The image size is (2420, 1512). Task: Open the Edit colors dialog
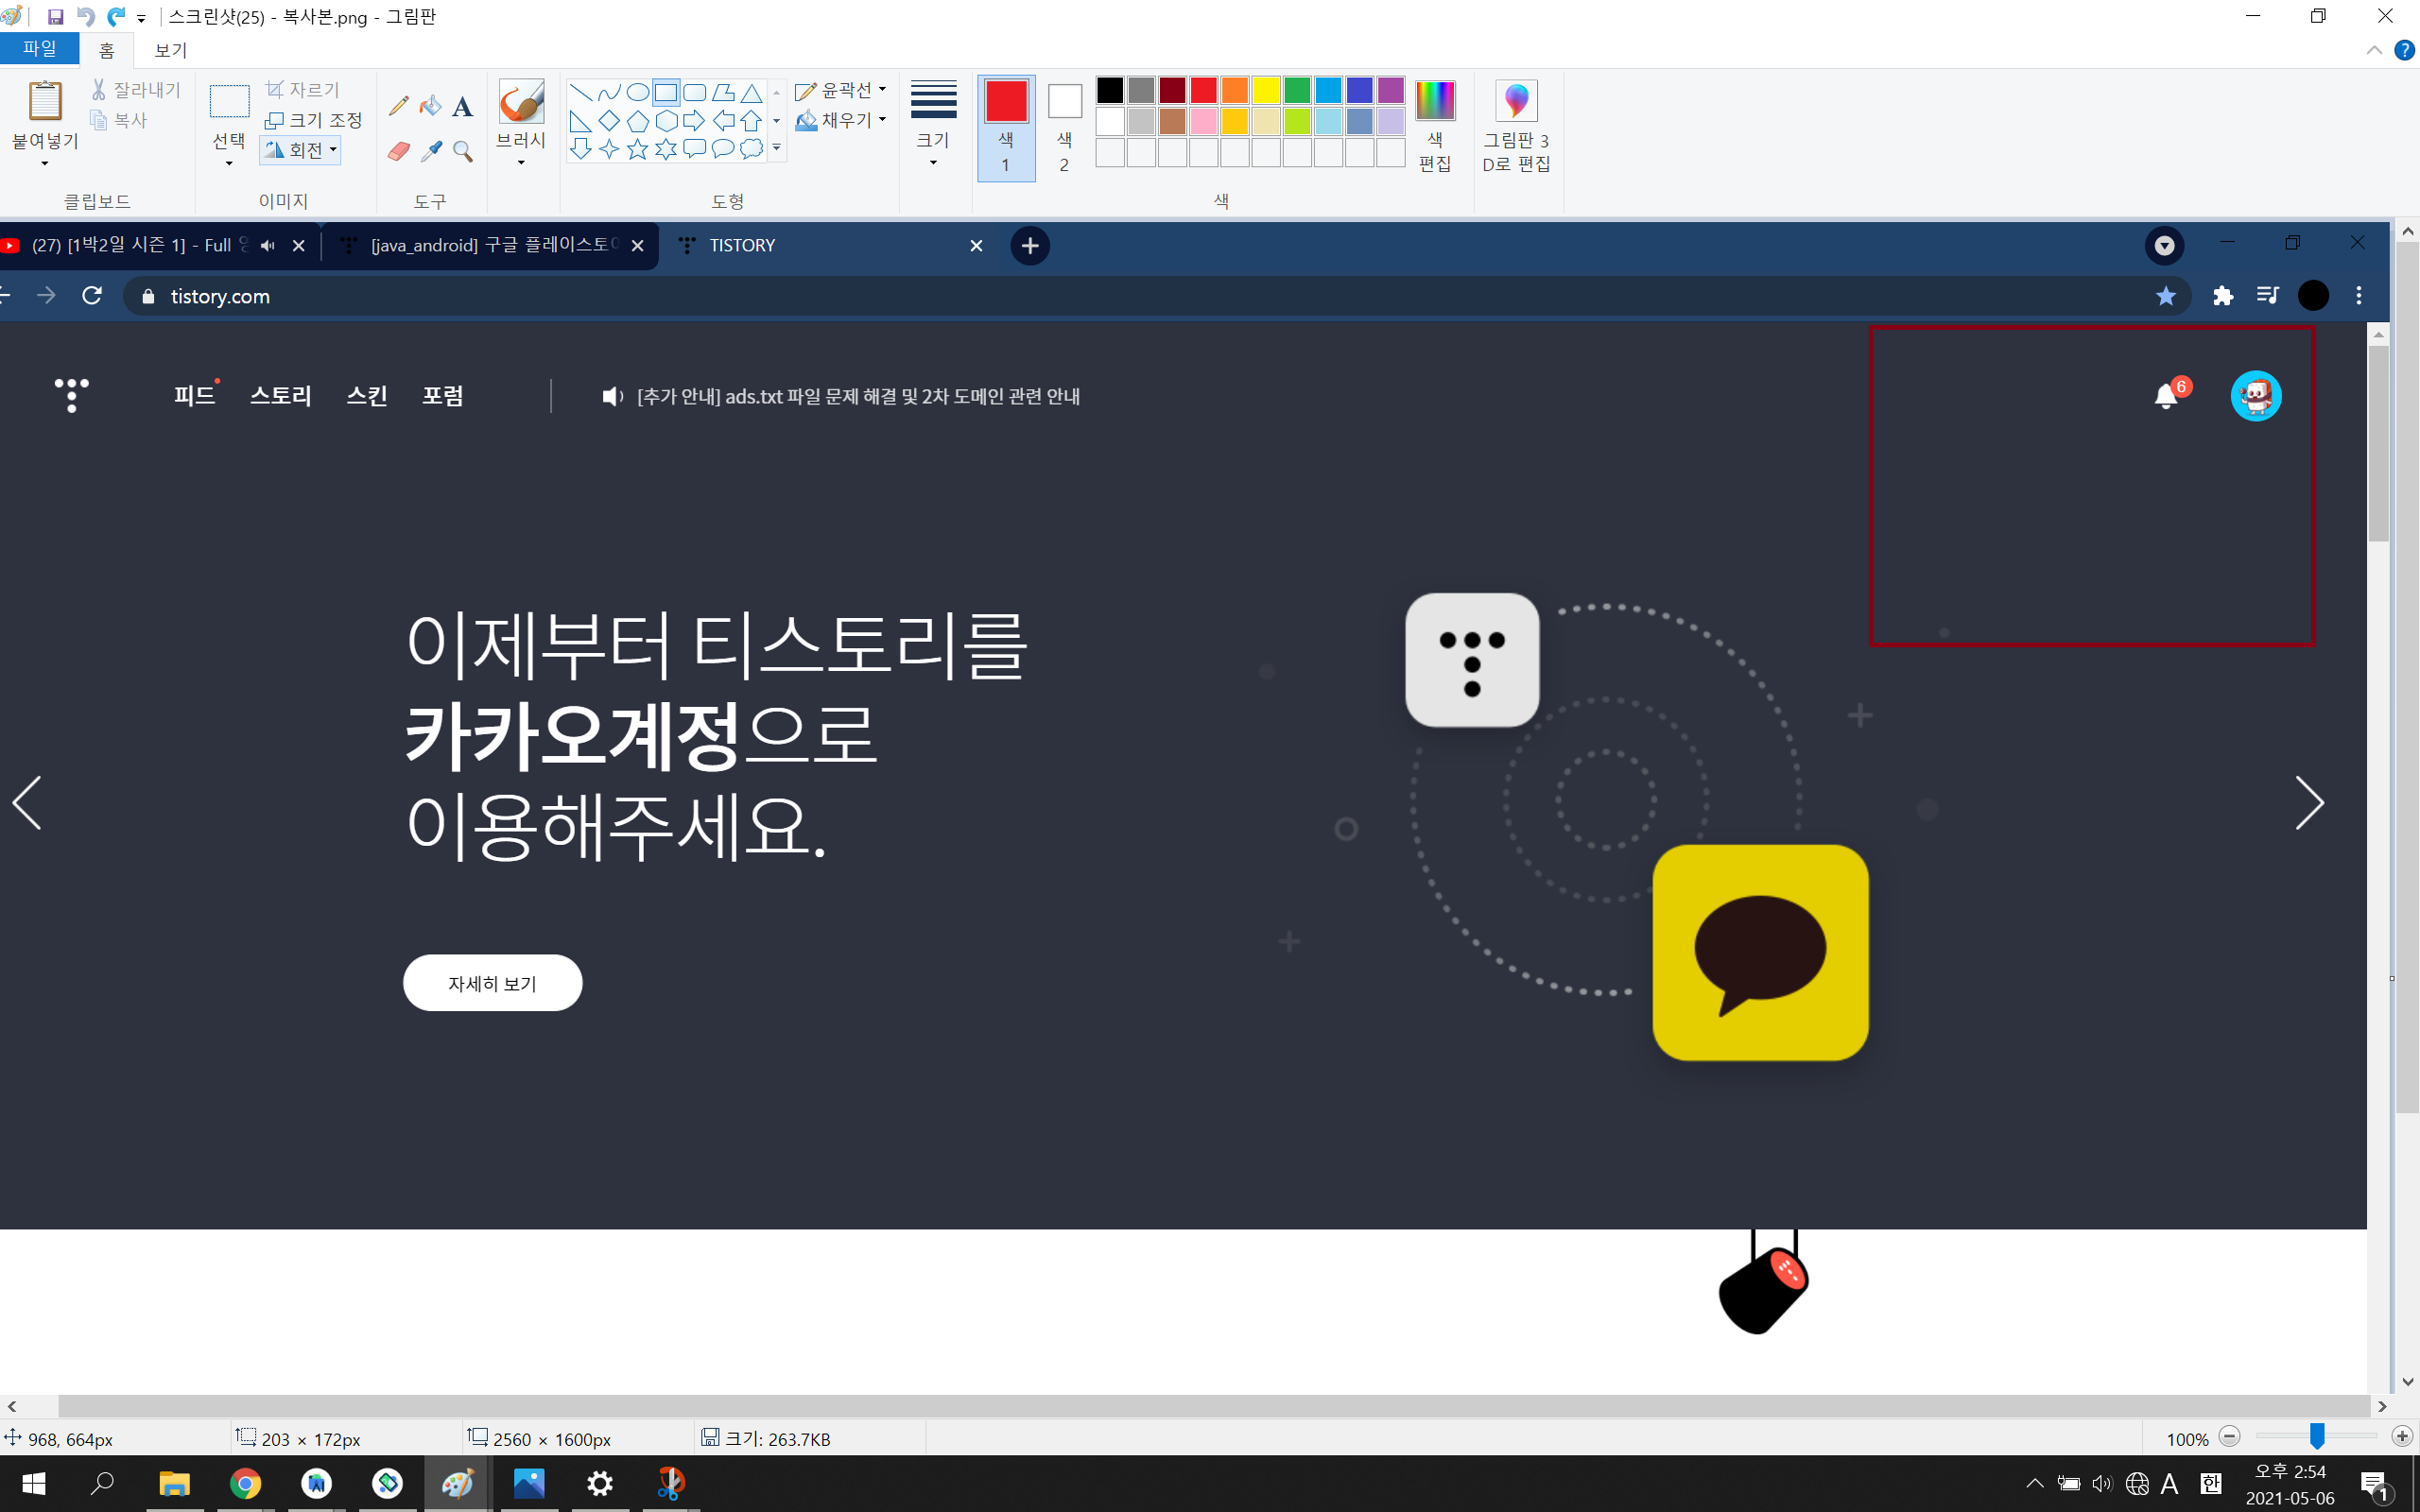point(1435,126)
